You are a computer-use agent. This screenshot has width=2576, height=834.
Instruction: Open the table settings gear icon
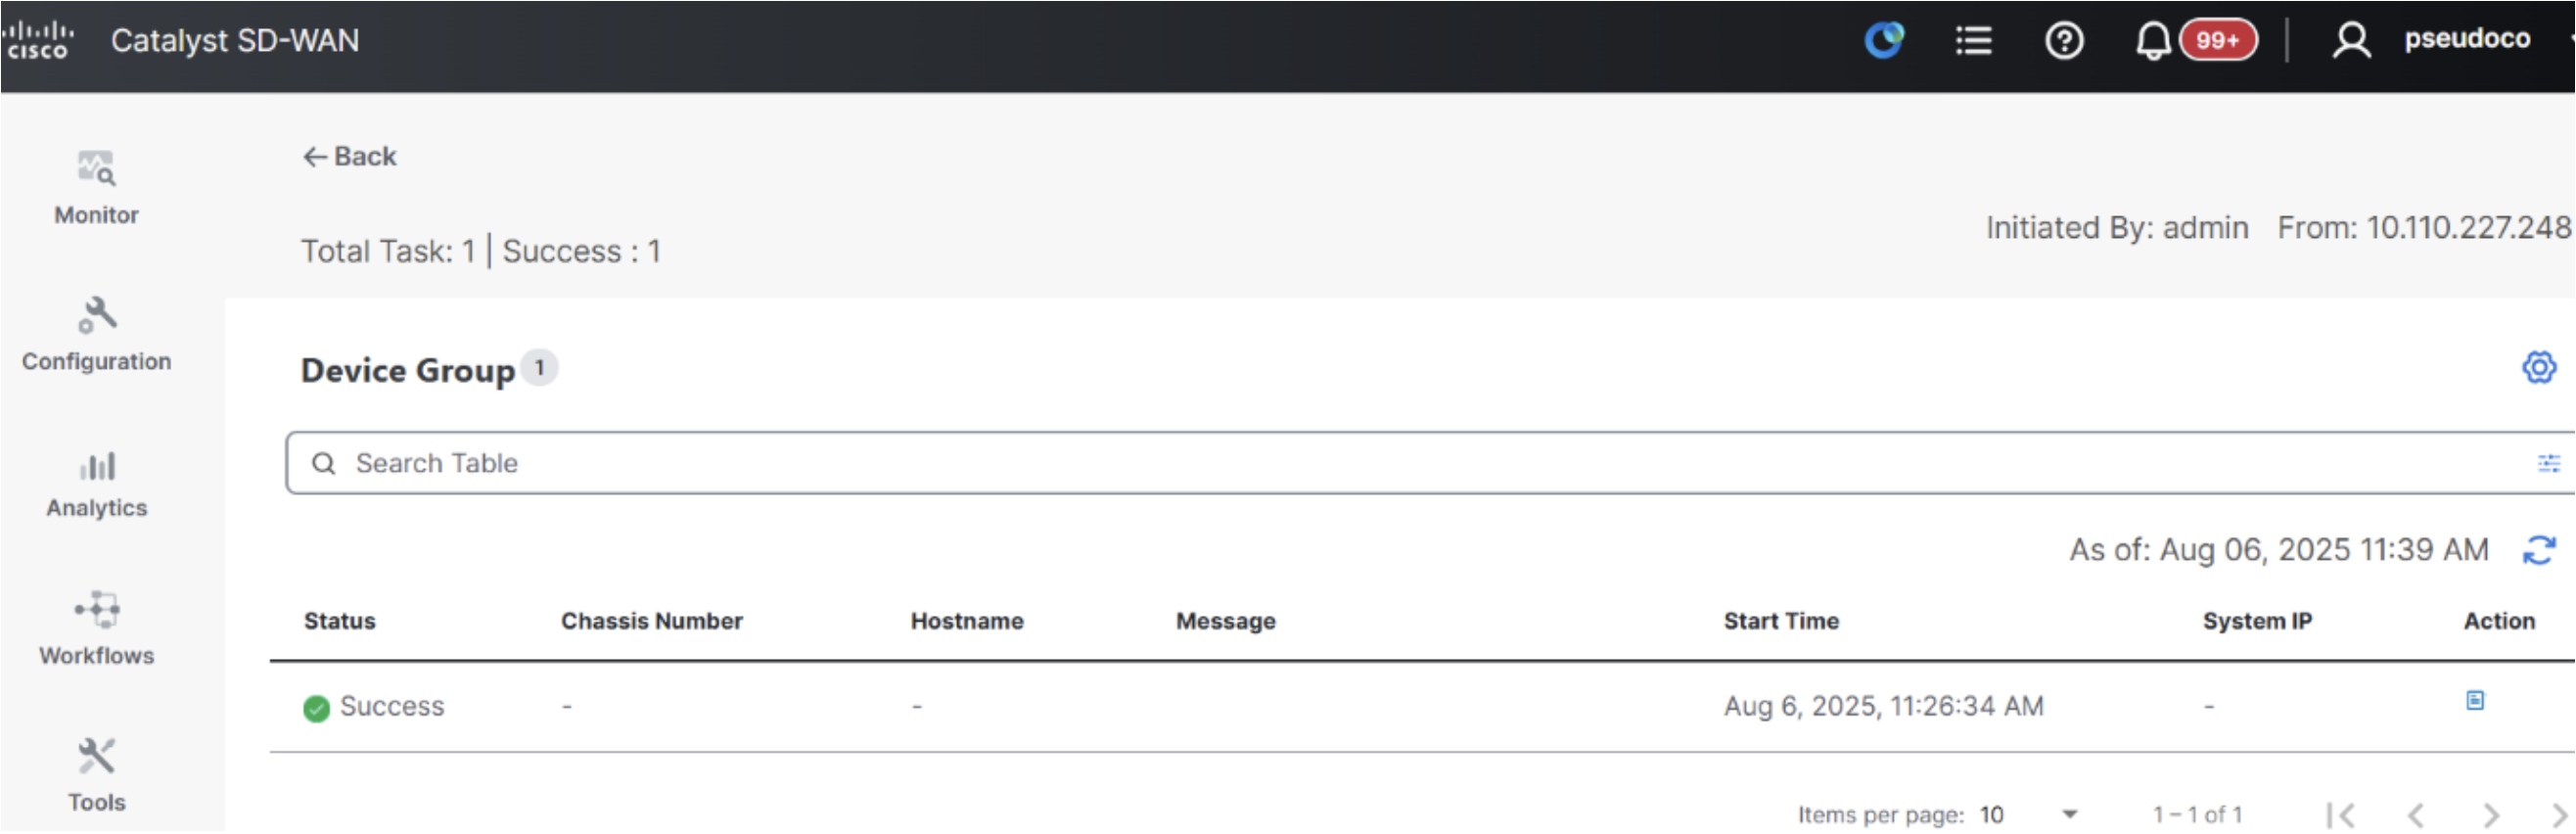pyautogui.click(x=2538, y=367)
